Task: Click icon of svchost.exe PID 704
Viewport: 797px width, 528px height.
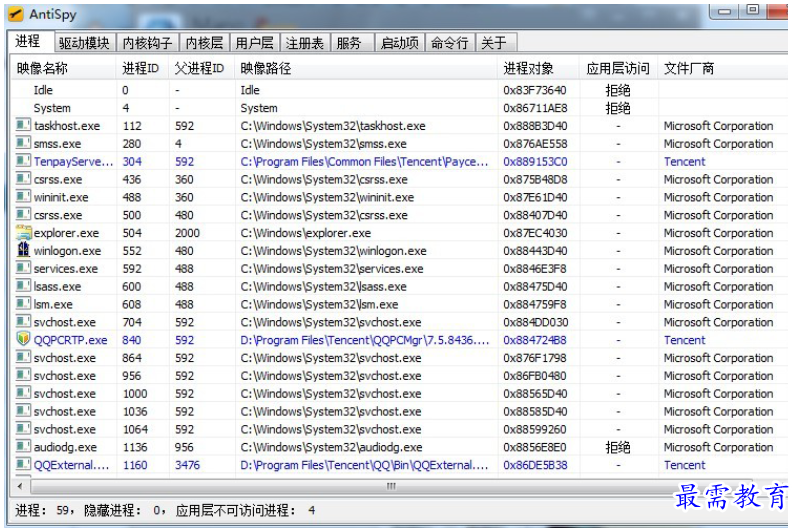Action: (23, 321)
